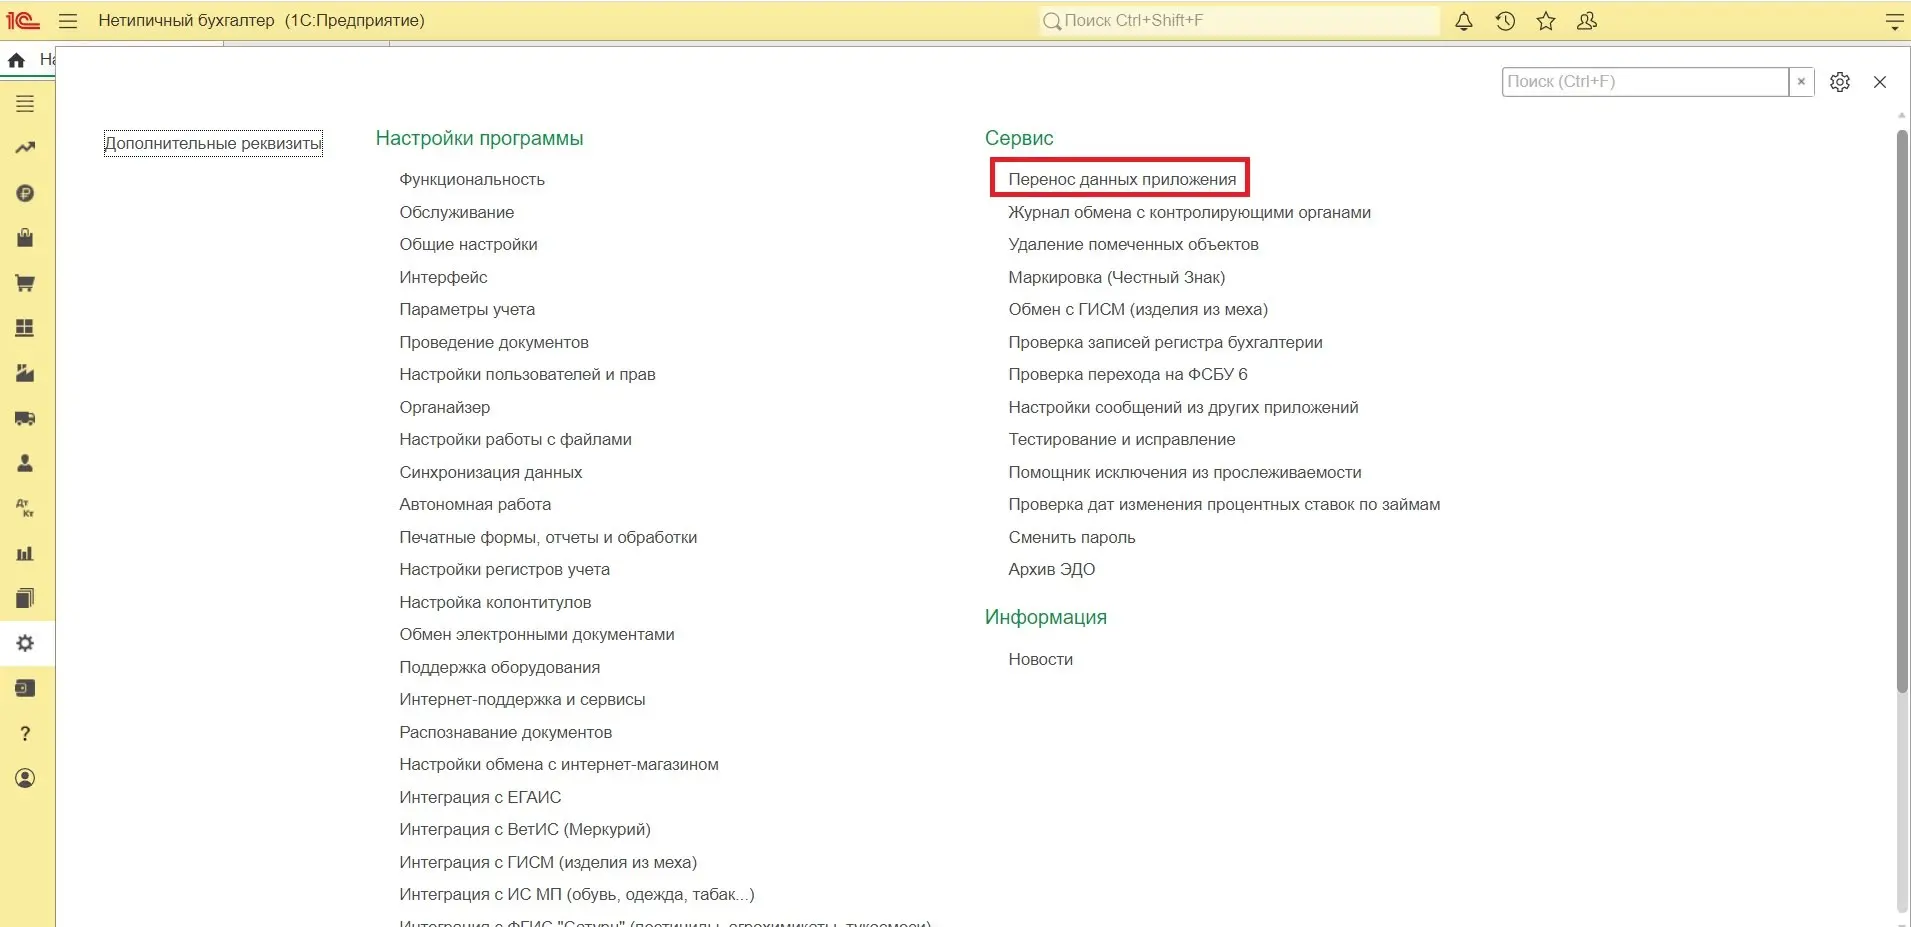Open the person staff section in sidebar

click(x=25, y=463)
